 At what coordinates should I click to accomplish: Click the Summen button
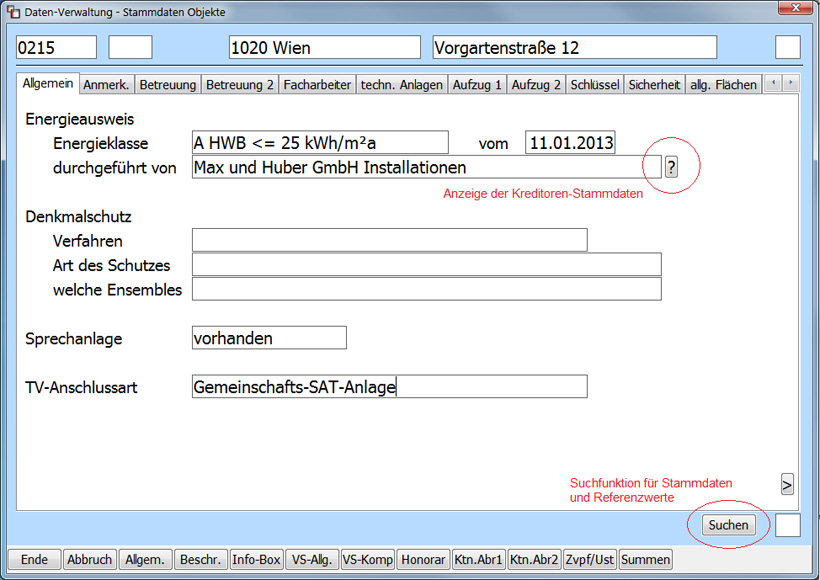[645, 560]
